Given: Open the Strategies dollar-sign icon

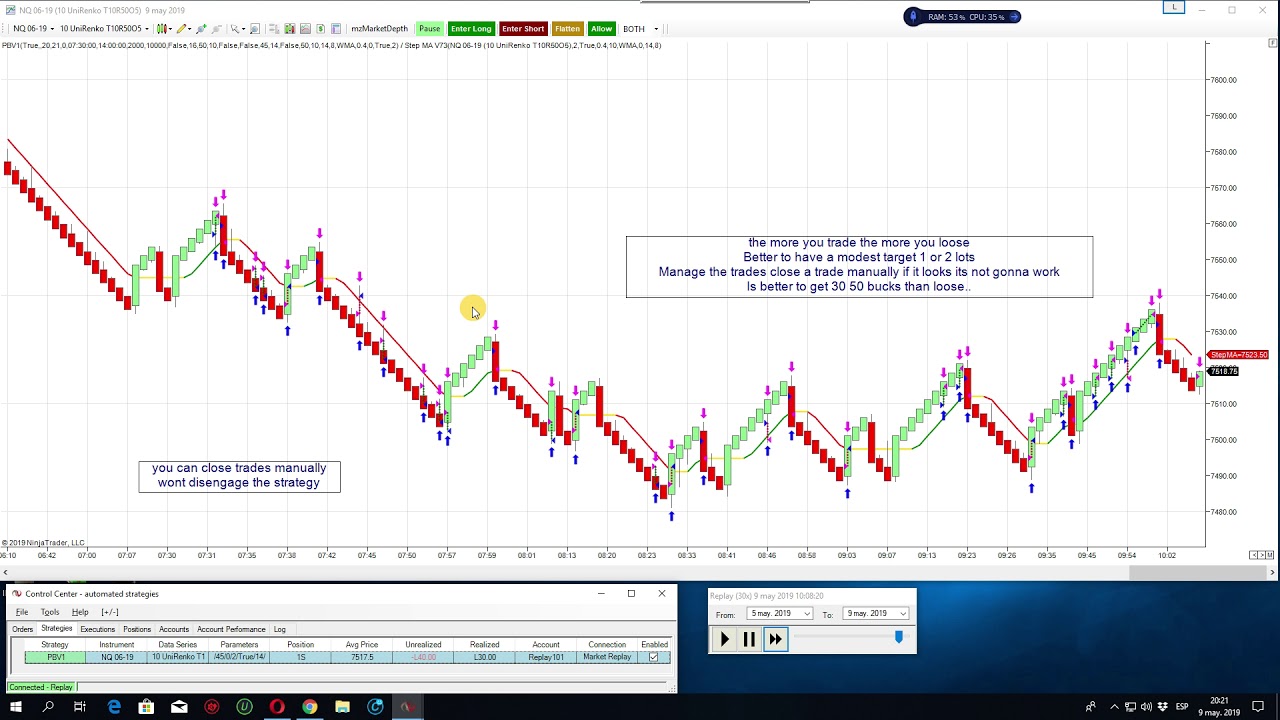Looking at the screenshot, I should click(x=320, y=29).
